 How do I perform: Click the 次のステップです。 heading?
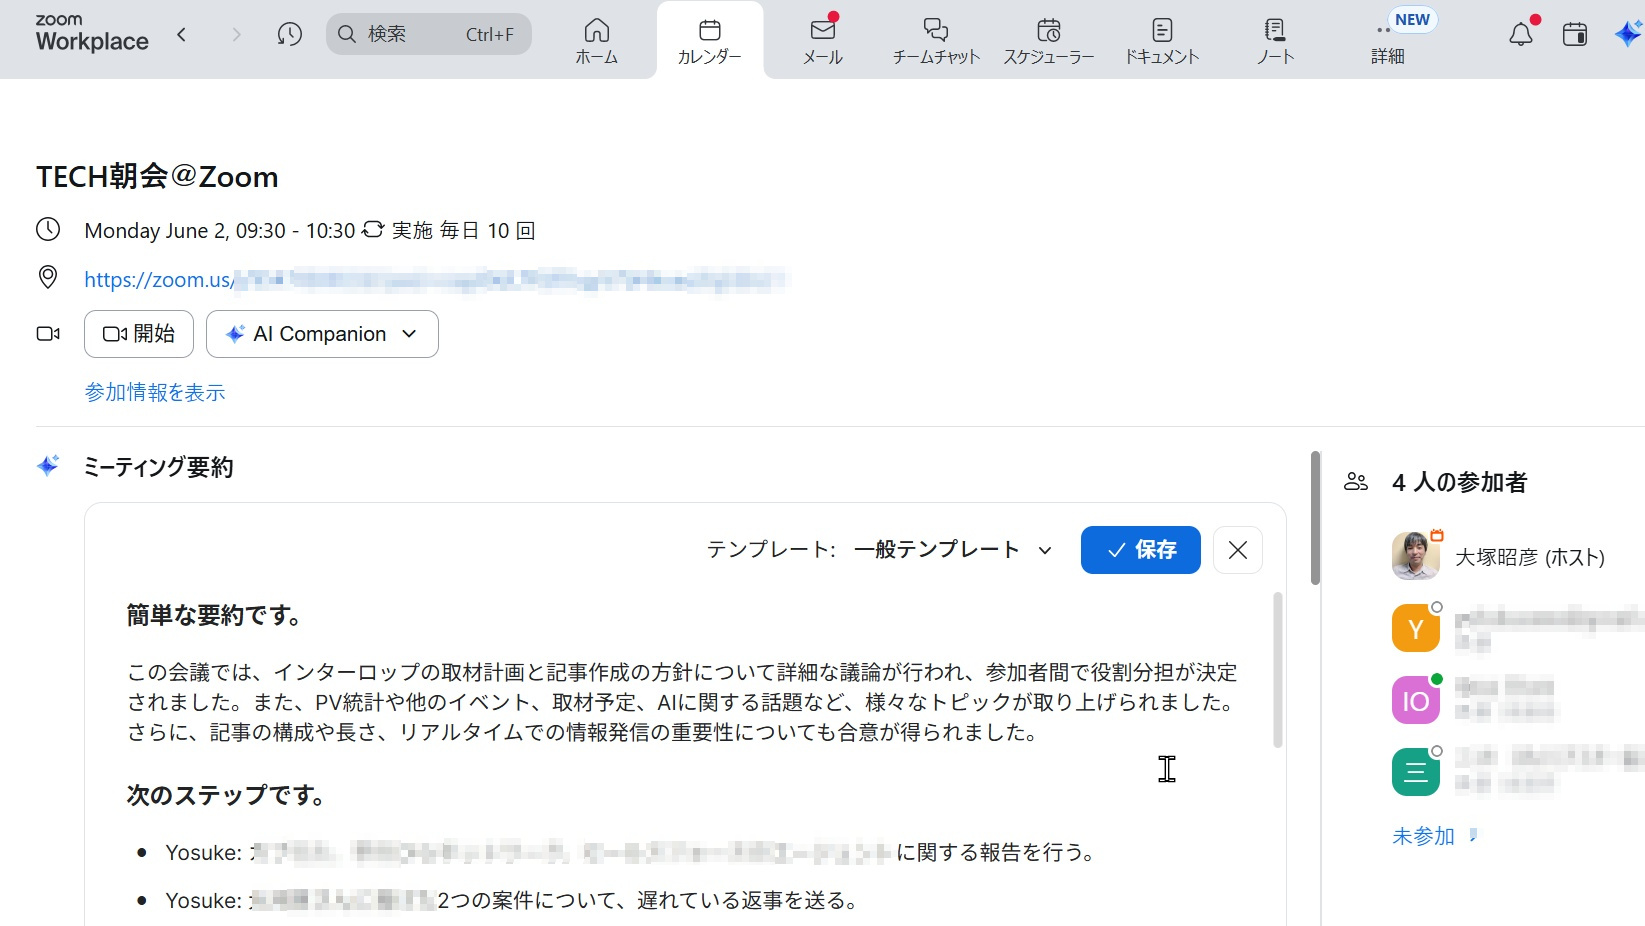tap(226, 795)
